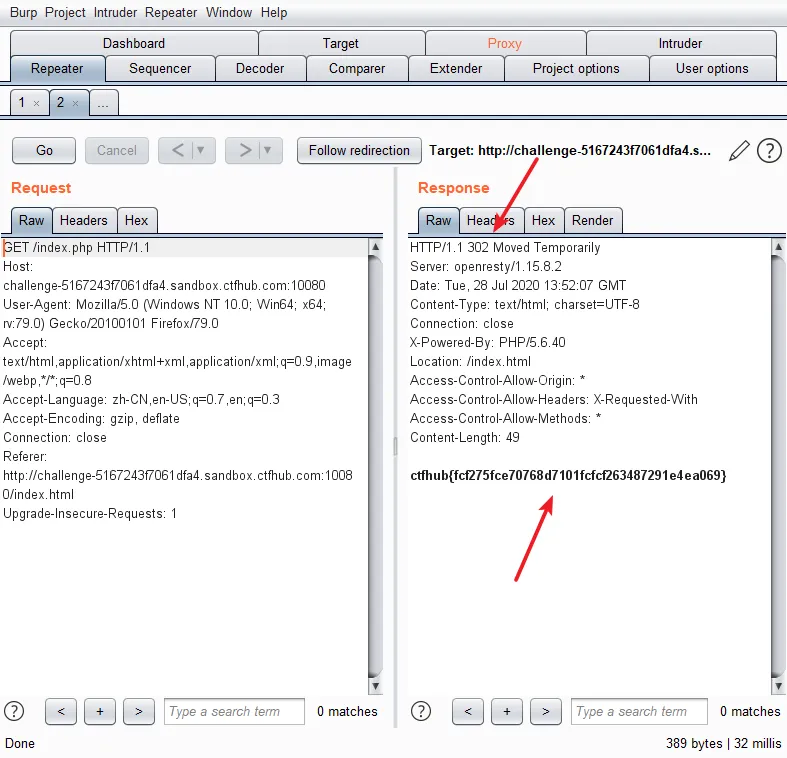
Task: Open the Project menu
Action: click(65, 12)
